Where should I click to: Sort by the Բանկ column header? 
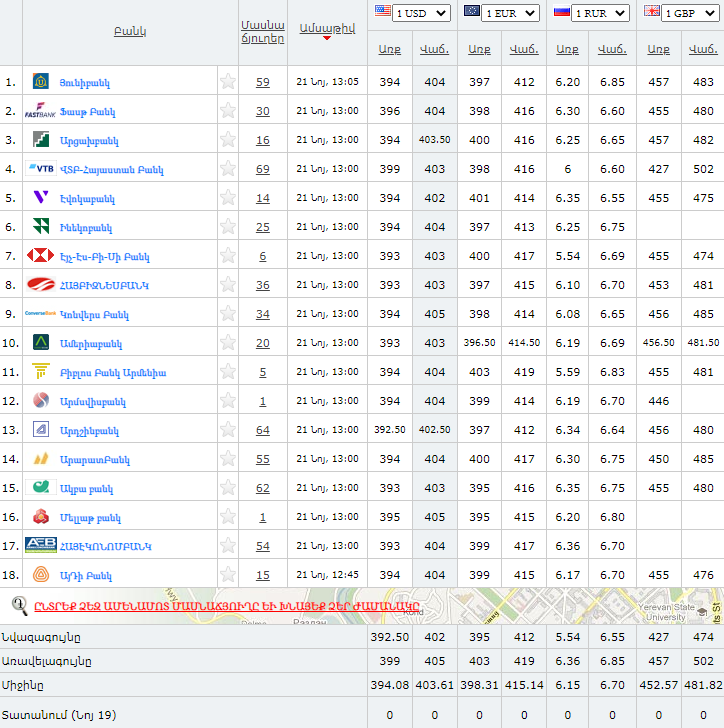pos(130,31)
